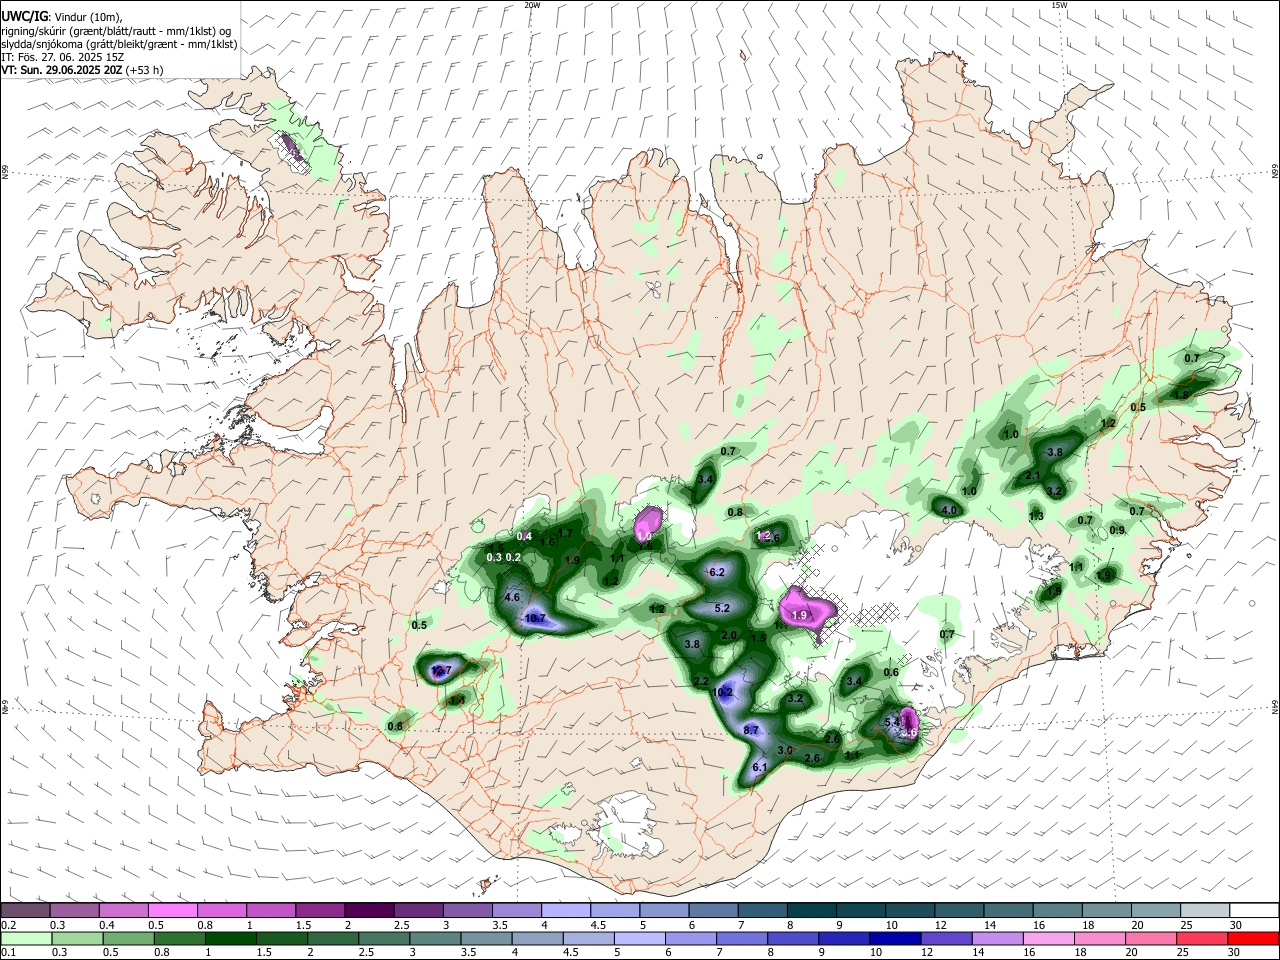Click the 10.2 precipitation label
Screen dimensions: 1280x960
click(x=722, y=692)
